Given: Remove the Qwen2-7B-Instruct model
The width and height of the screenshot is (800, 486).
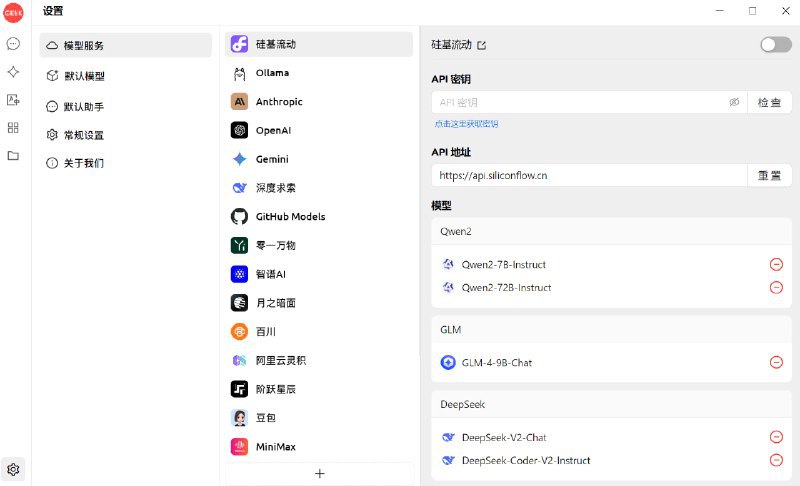Looking at the screenshot, I should tap(776, 264).
